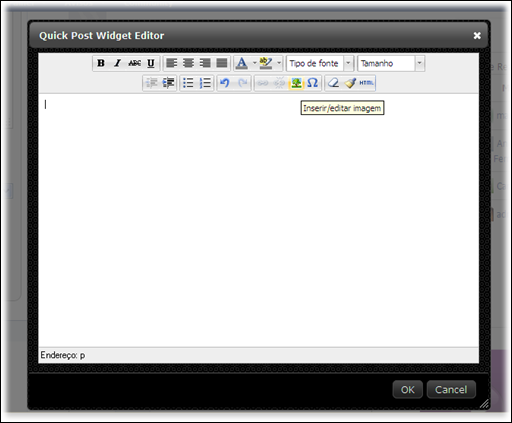Justify the text fully

[222, 63]
